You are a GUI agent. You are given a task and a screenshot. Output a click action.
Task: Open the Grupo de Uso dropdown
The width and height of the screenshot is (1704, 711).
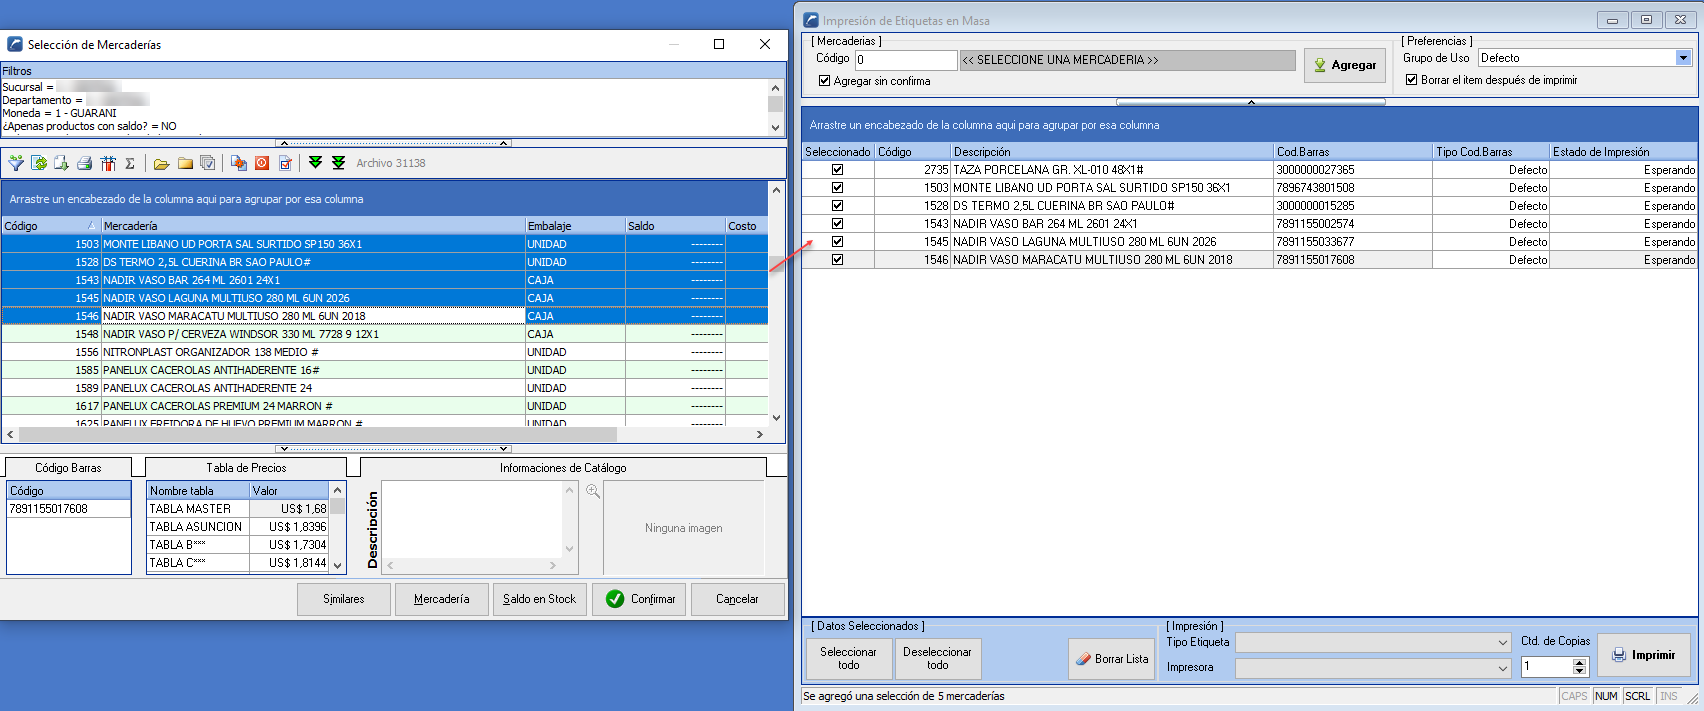[1683, 58]
